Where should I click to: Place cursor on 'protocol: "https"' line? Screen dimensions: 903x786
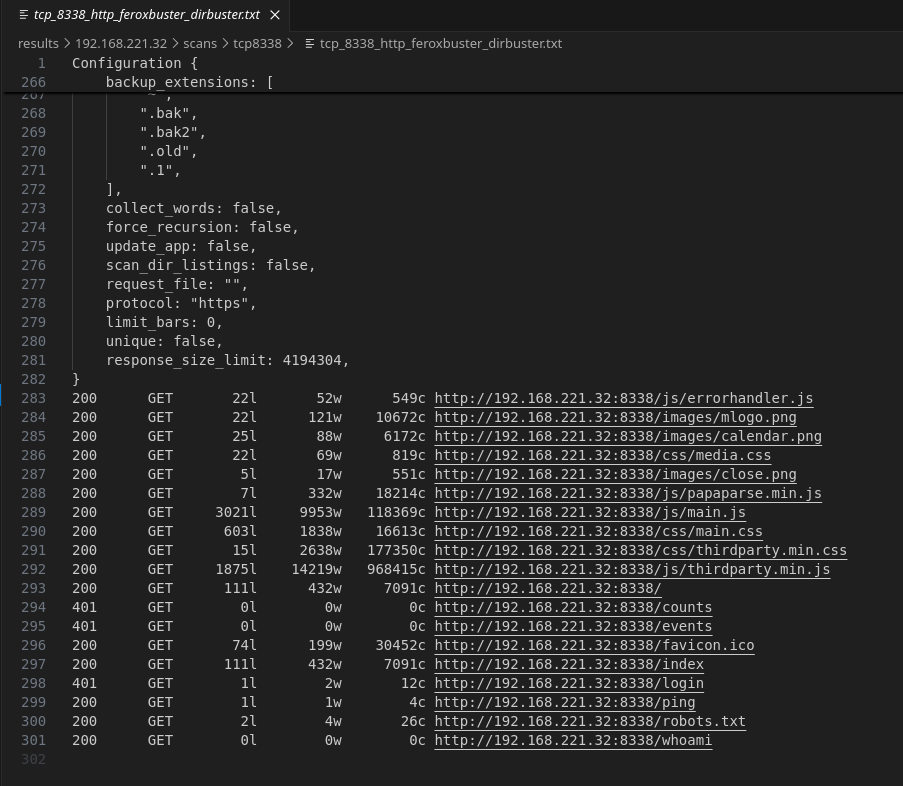point(181,303)
